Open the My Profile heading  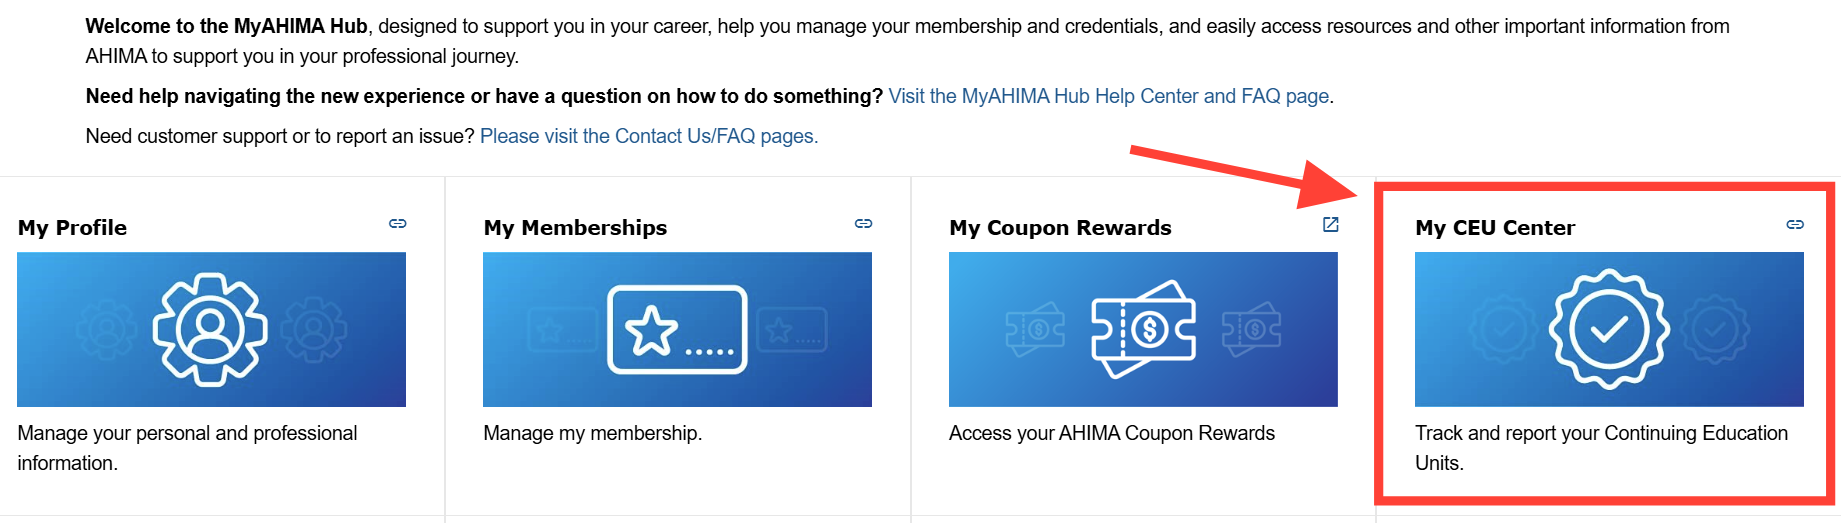coord(72,228)
